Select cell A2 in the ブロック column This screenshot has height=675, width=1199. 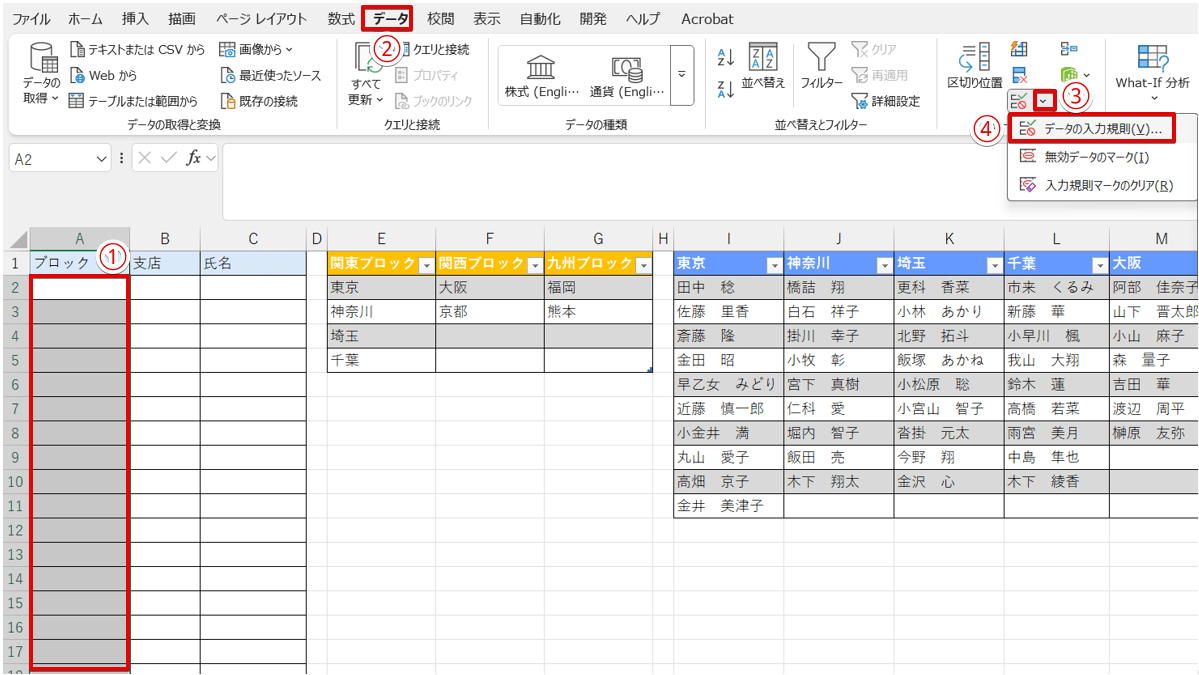(80, 288)
